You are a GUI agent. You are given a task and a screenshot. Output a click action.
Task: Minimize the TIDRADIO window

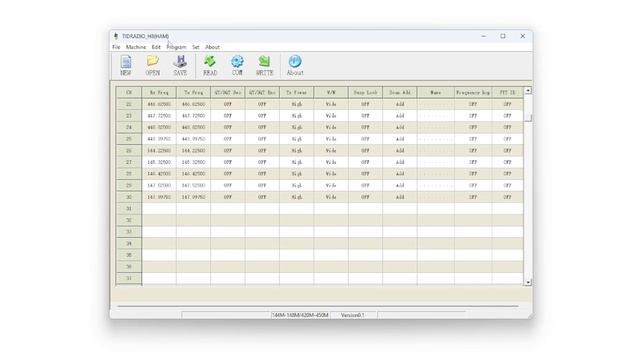(x=484, y=36)
